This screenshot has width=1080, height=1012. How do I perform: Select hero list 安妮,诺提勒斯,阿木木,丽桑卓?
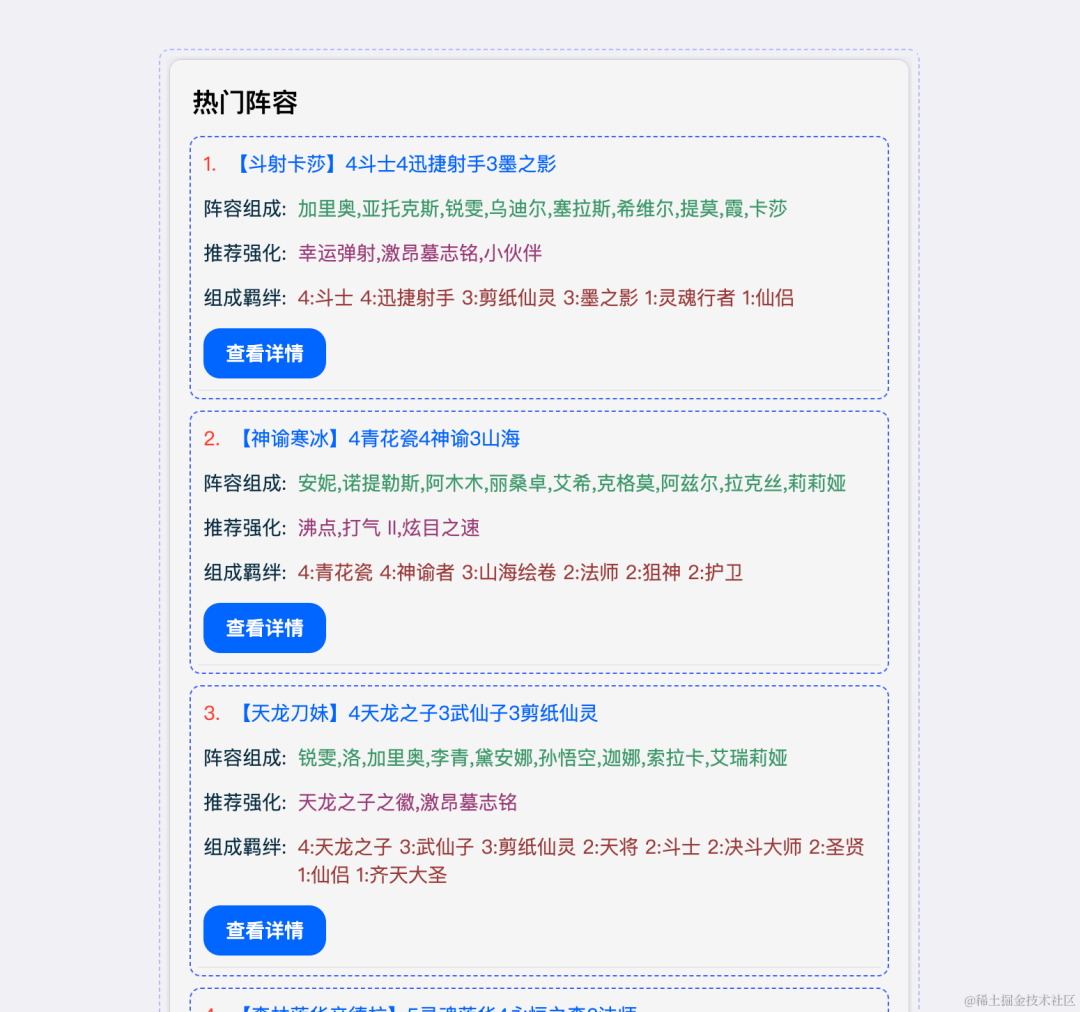pyautogui.click(x=572, y=484)
